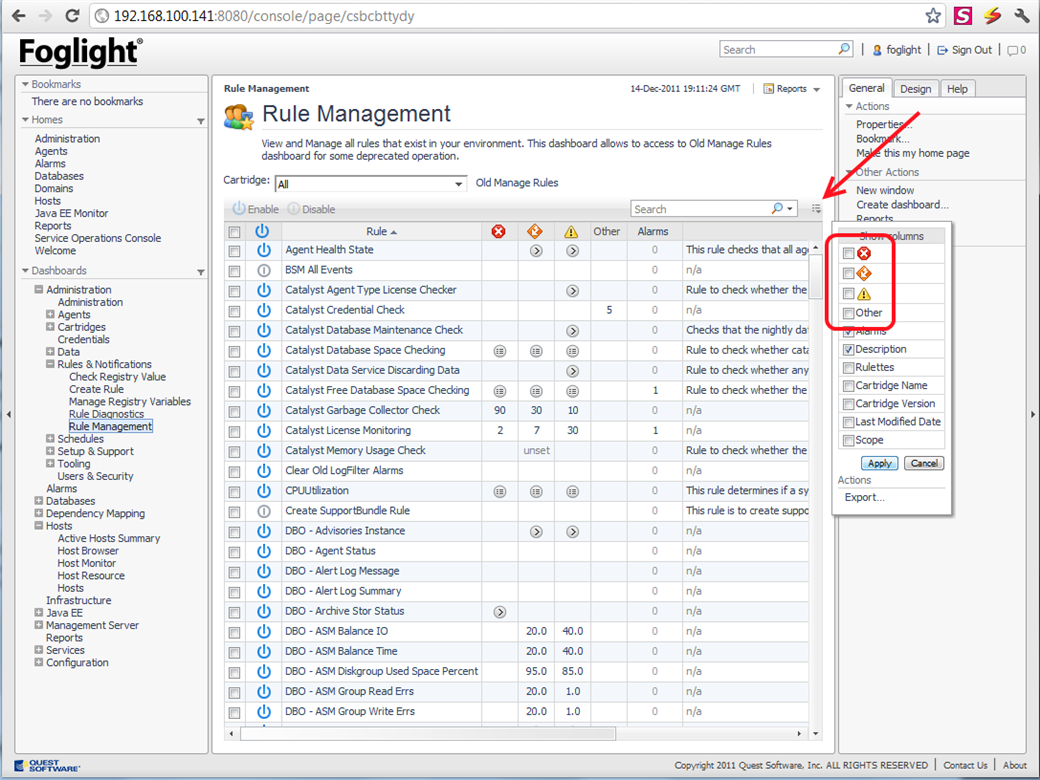
Task: Collapse the Dashboards section
Action: (25, 271)
